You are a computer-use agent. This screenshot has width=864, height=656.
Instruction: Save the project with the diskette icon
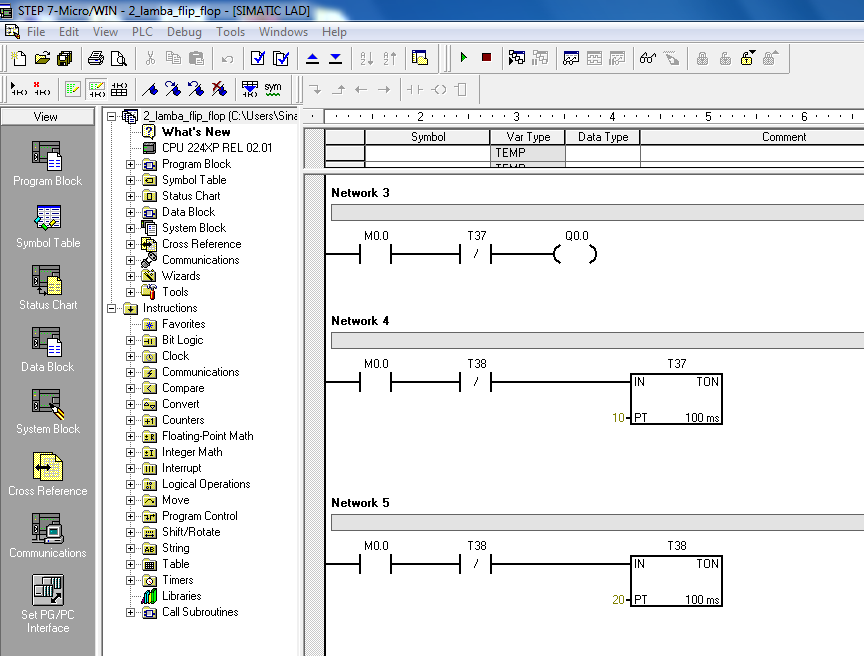pos(65,58)
